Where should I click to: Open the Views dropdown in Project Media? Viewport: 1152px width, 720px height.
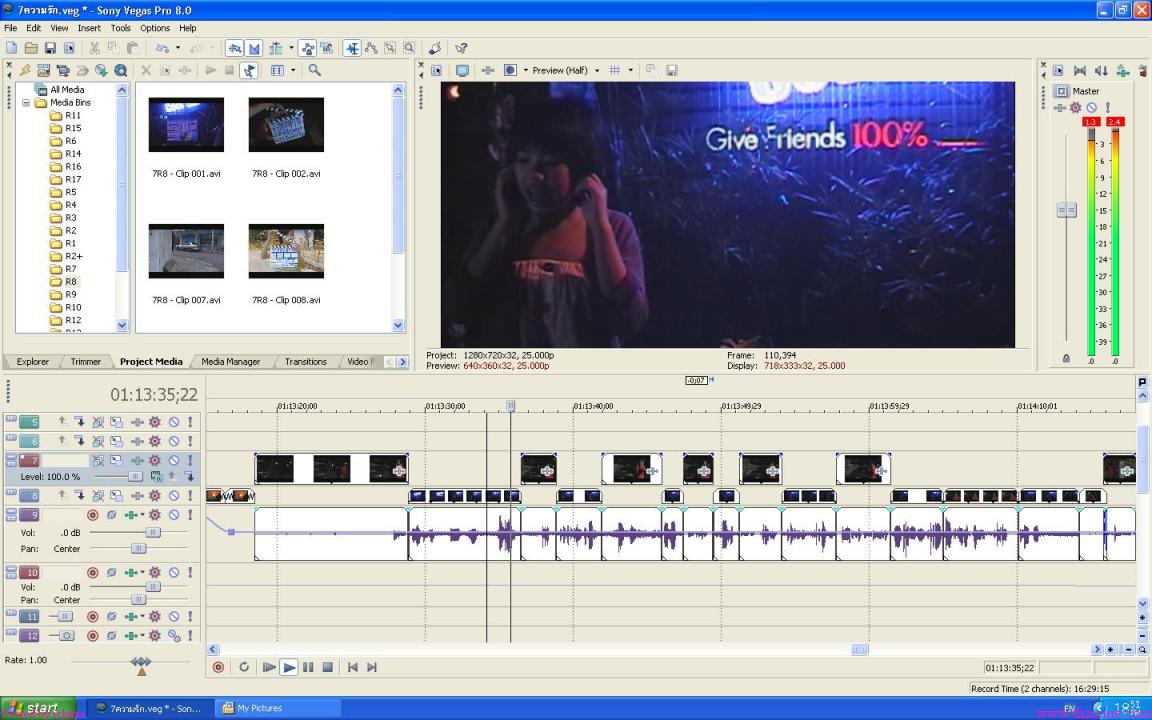(293, 71)
